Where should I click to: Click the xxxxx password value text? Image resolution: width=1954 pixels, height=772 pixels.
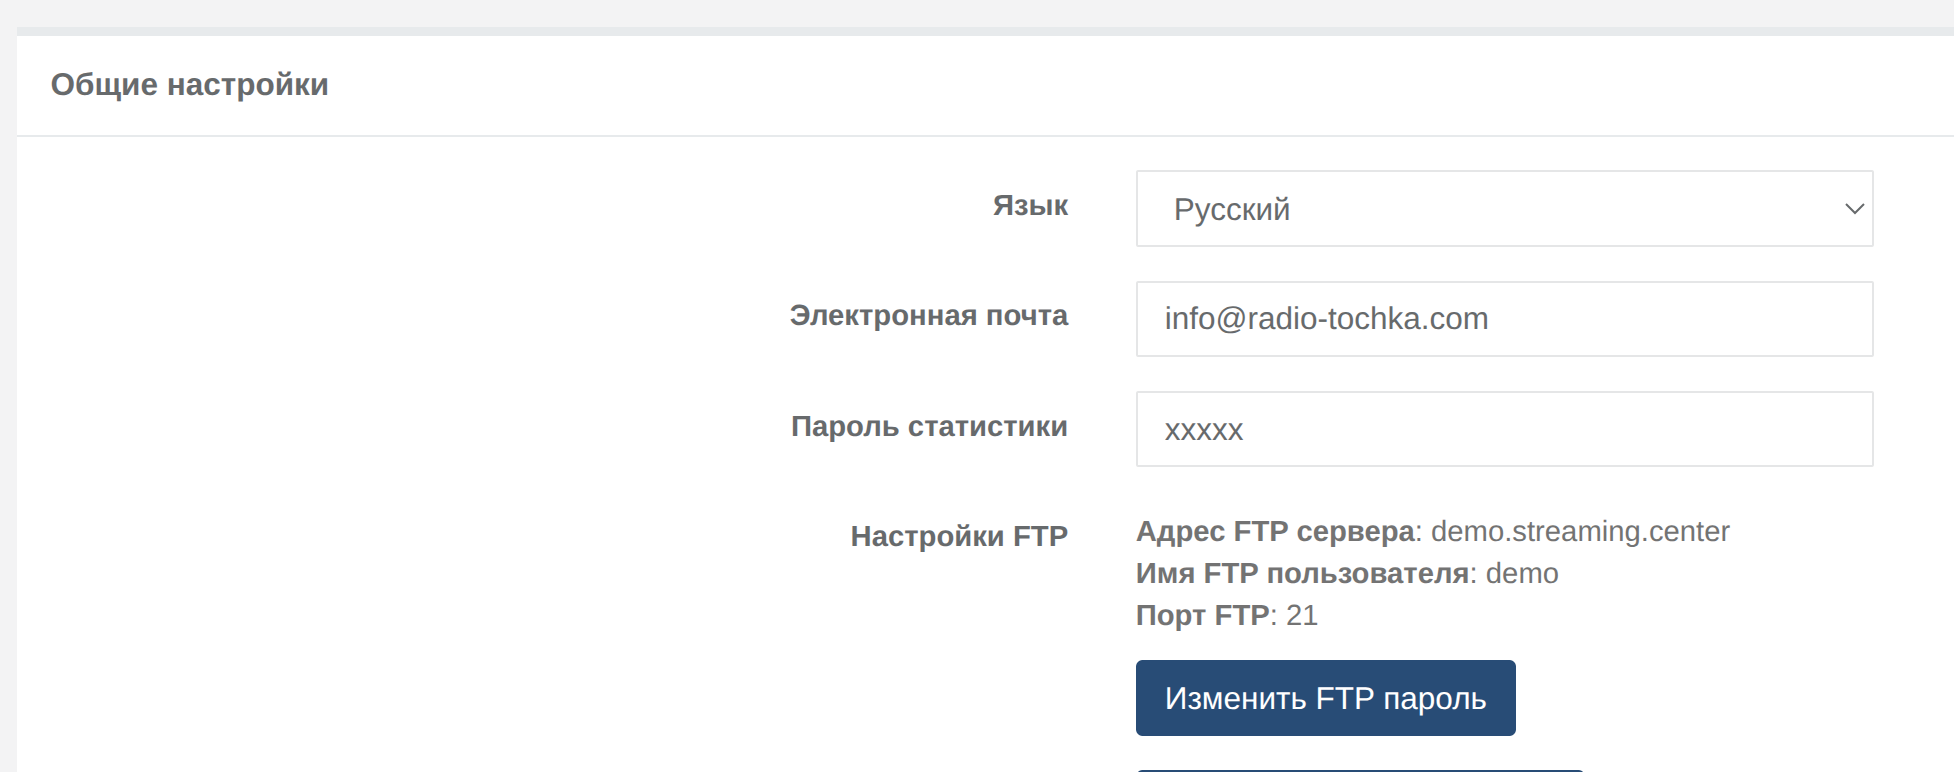tap(1204, 430)
